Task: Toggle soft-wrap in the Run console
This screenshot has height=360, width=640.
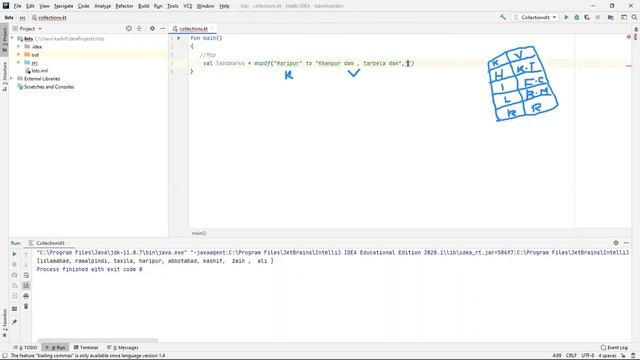Action: tap(26, 275)
